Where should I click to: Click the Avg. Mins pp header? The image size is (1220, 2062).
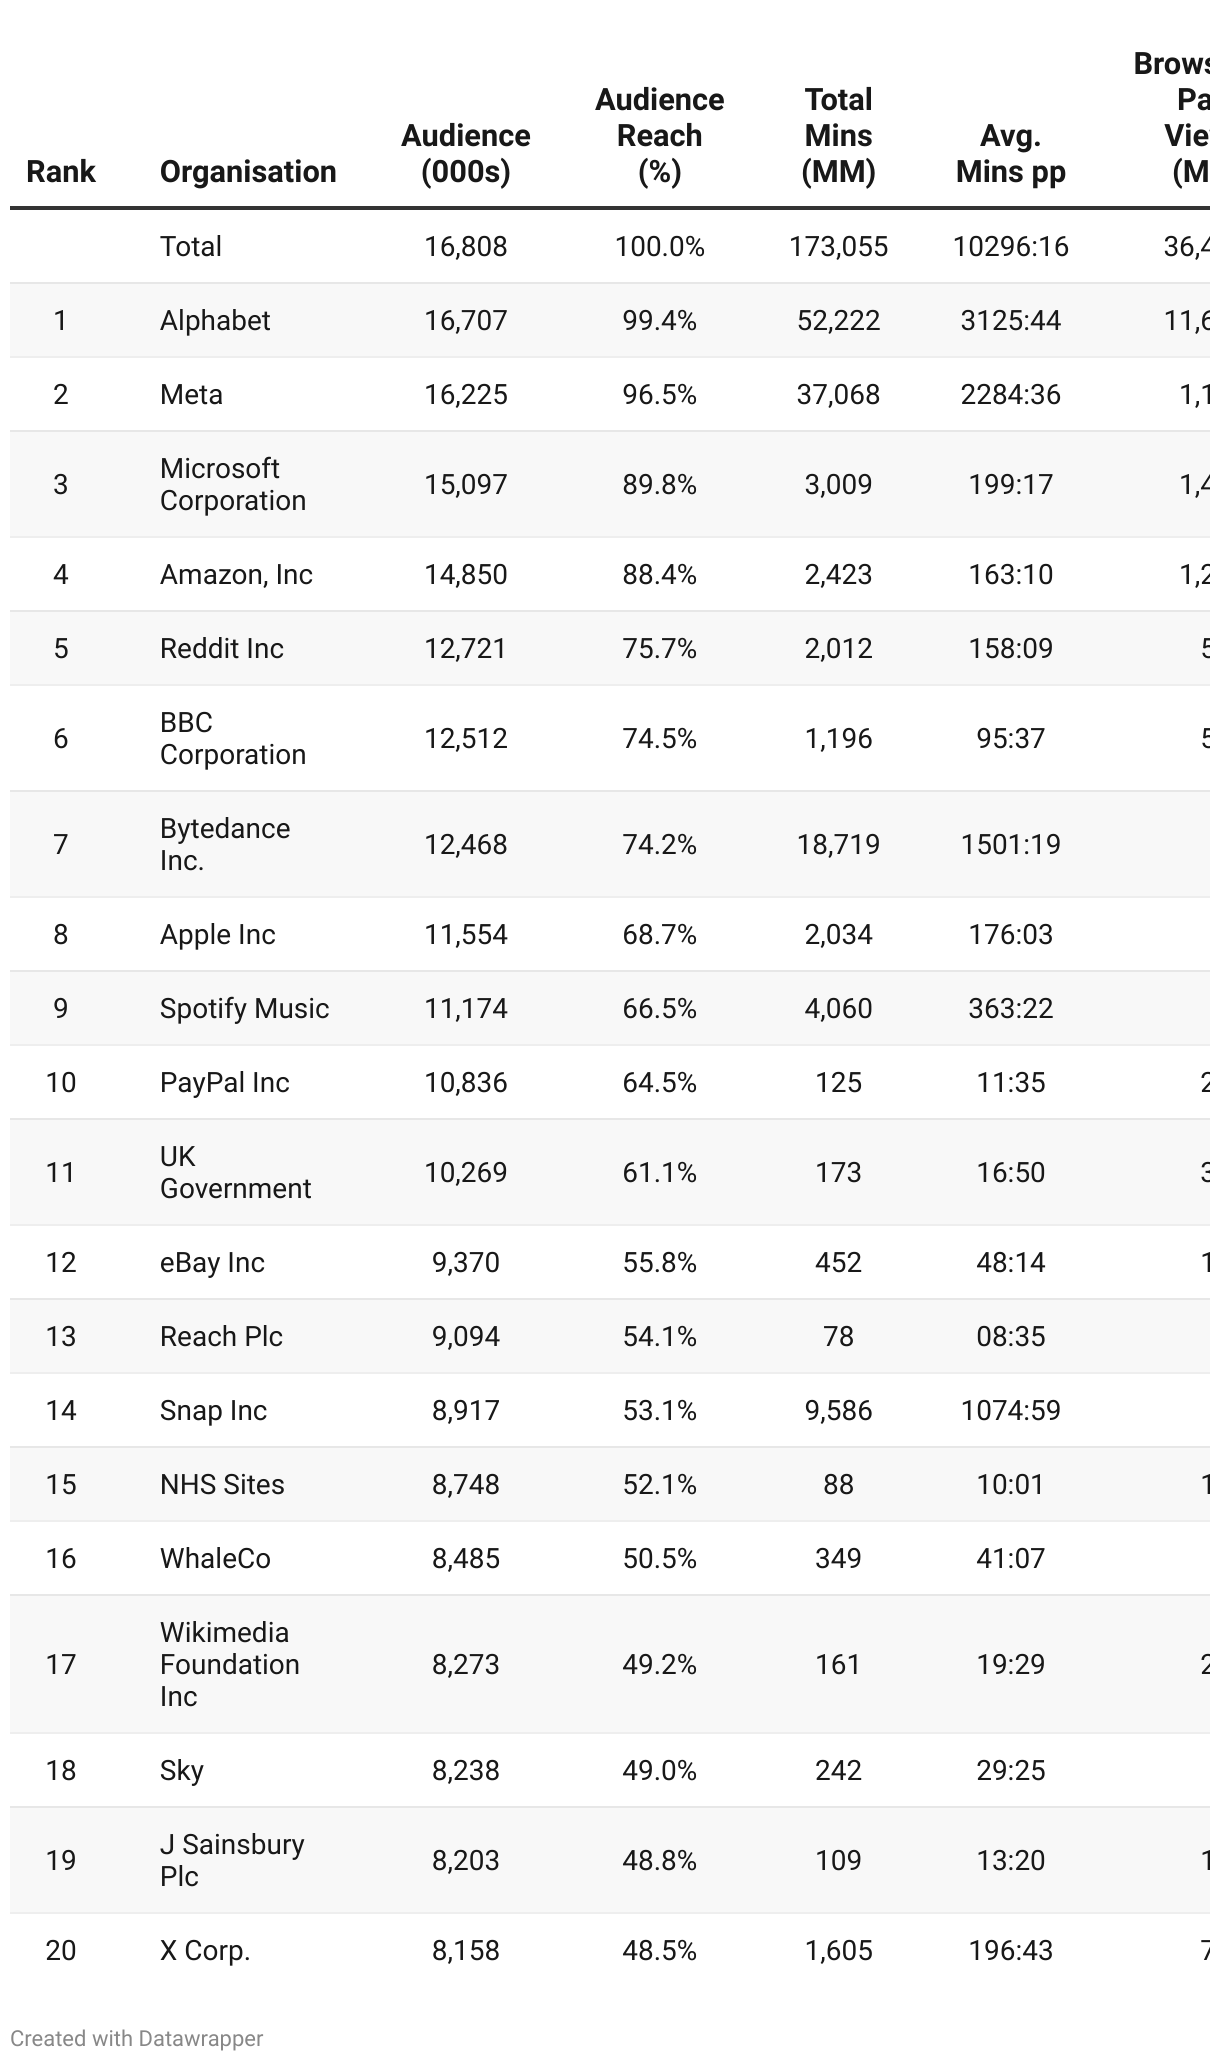point(1010,153)
